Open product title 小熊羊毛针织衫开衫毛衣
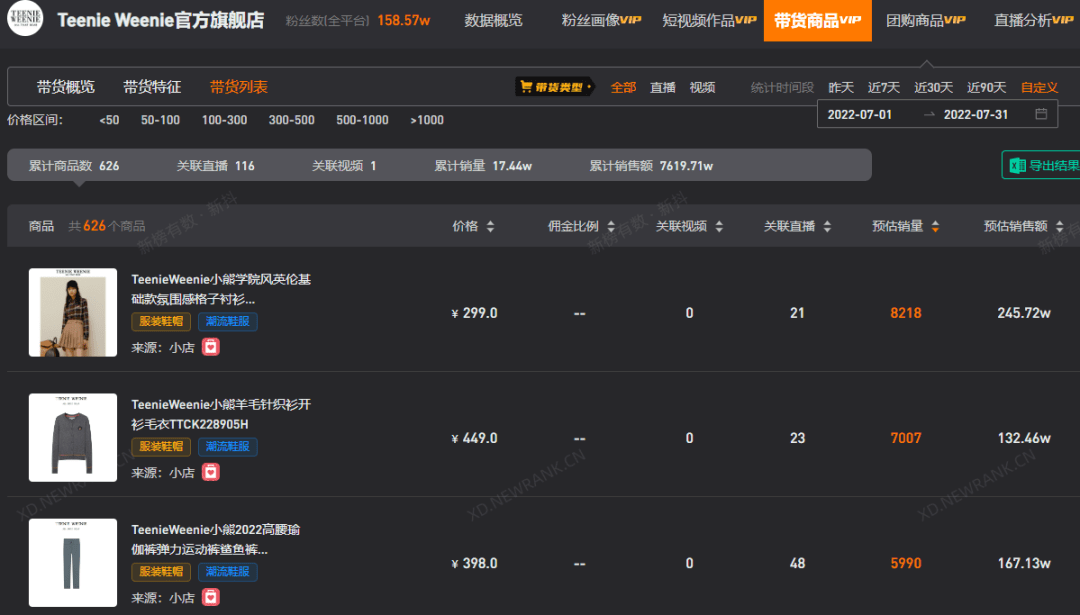1080x615 pixels. coord(221,415)
